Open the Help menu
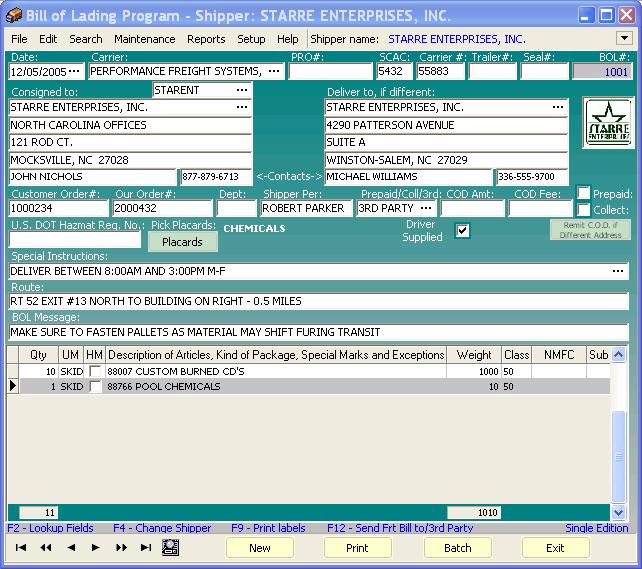Screen dimensions: 642x569 [287, 39]
